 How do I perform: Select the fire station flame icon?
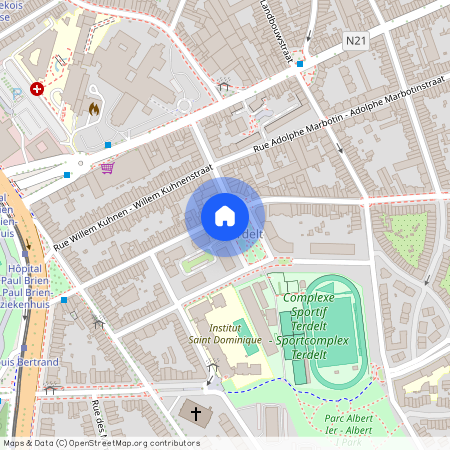tap(94, 109)
